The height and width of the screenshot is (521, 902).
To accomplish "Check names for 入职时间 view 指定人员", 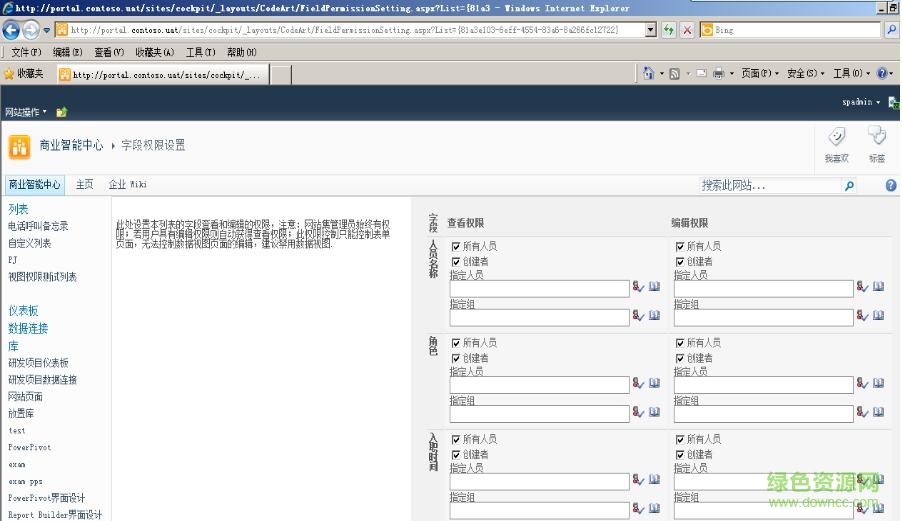I will click(638, 480).
